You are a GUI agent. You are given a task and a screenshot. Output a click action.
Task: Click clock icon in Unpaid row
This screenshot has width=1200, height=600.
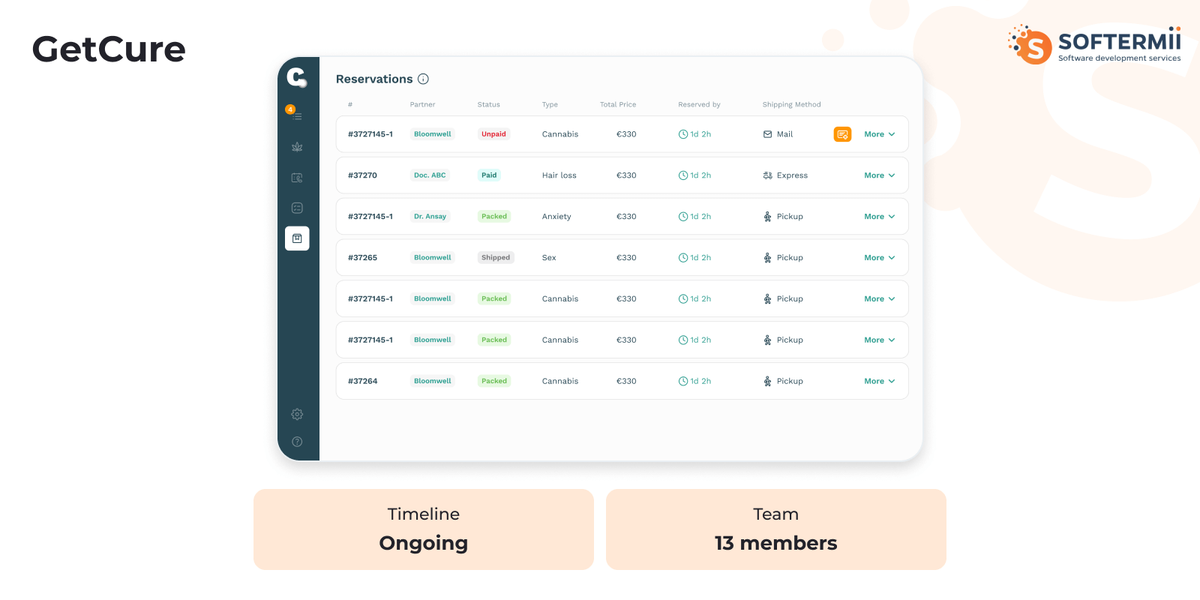click(683, 134)
